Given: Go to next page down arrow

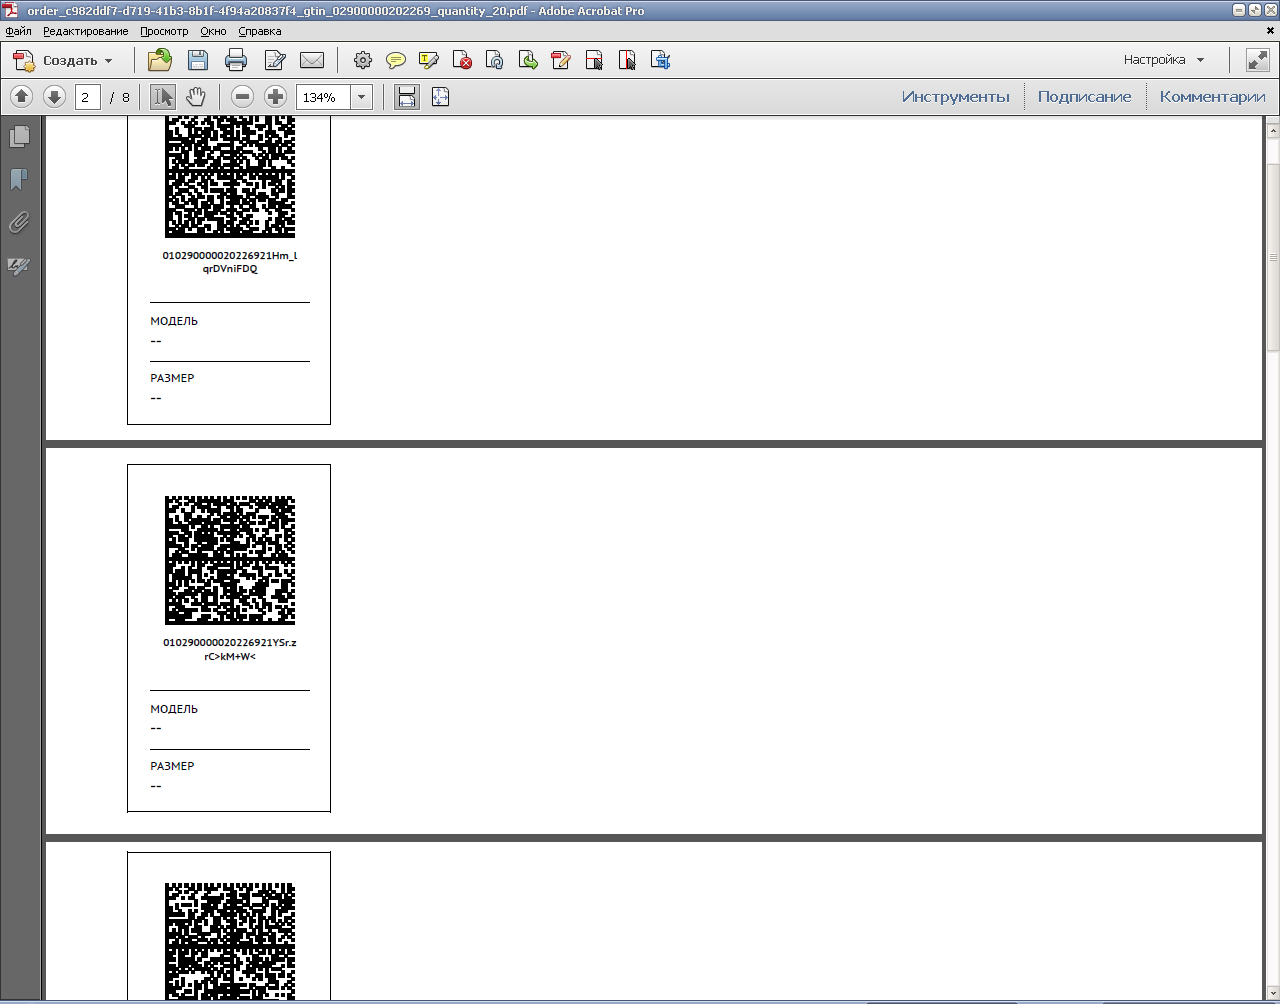Looking at the screenshot, I should point(55,97).
